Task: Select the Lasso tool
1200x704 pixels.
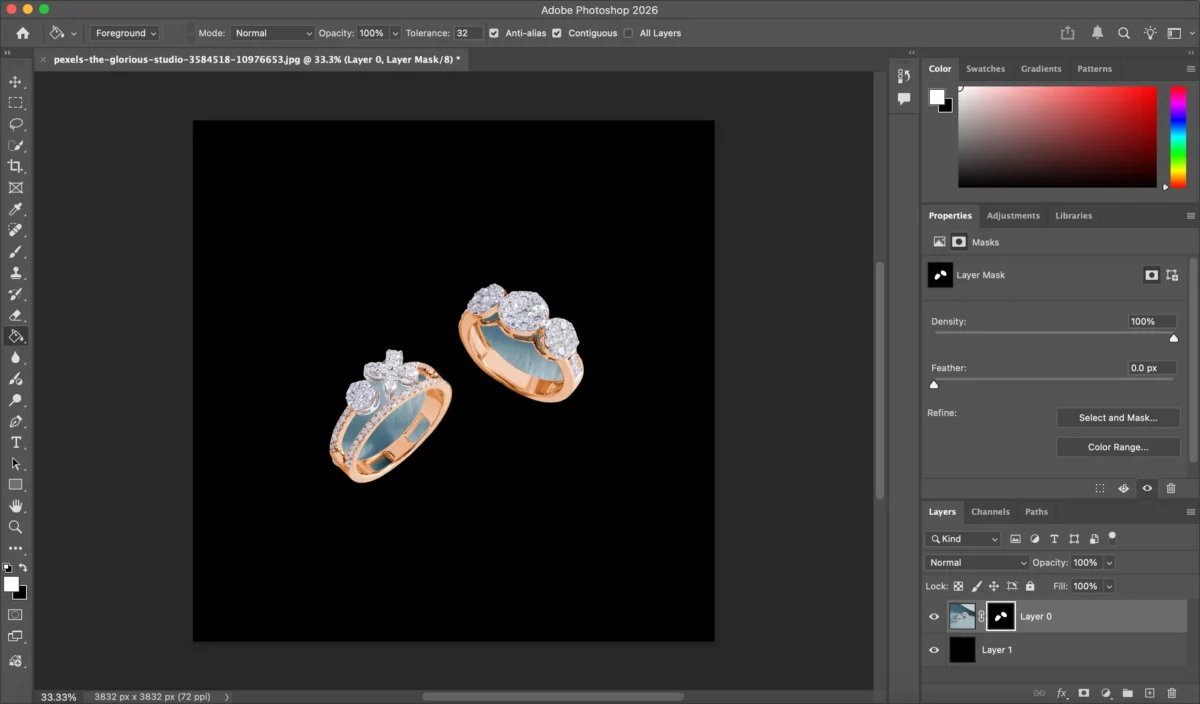Action: pos(16,124)
